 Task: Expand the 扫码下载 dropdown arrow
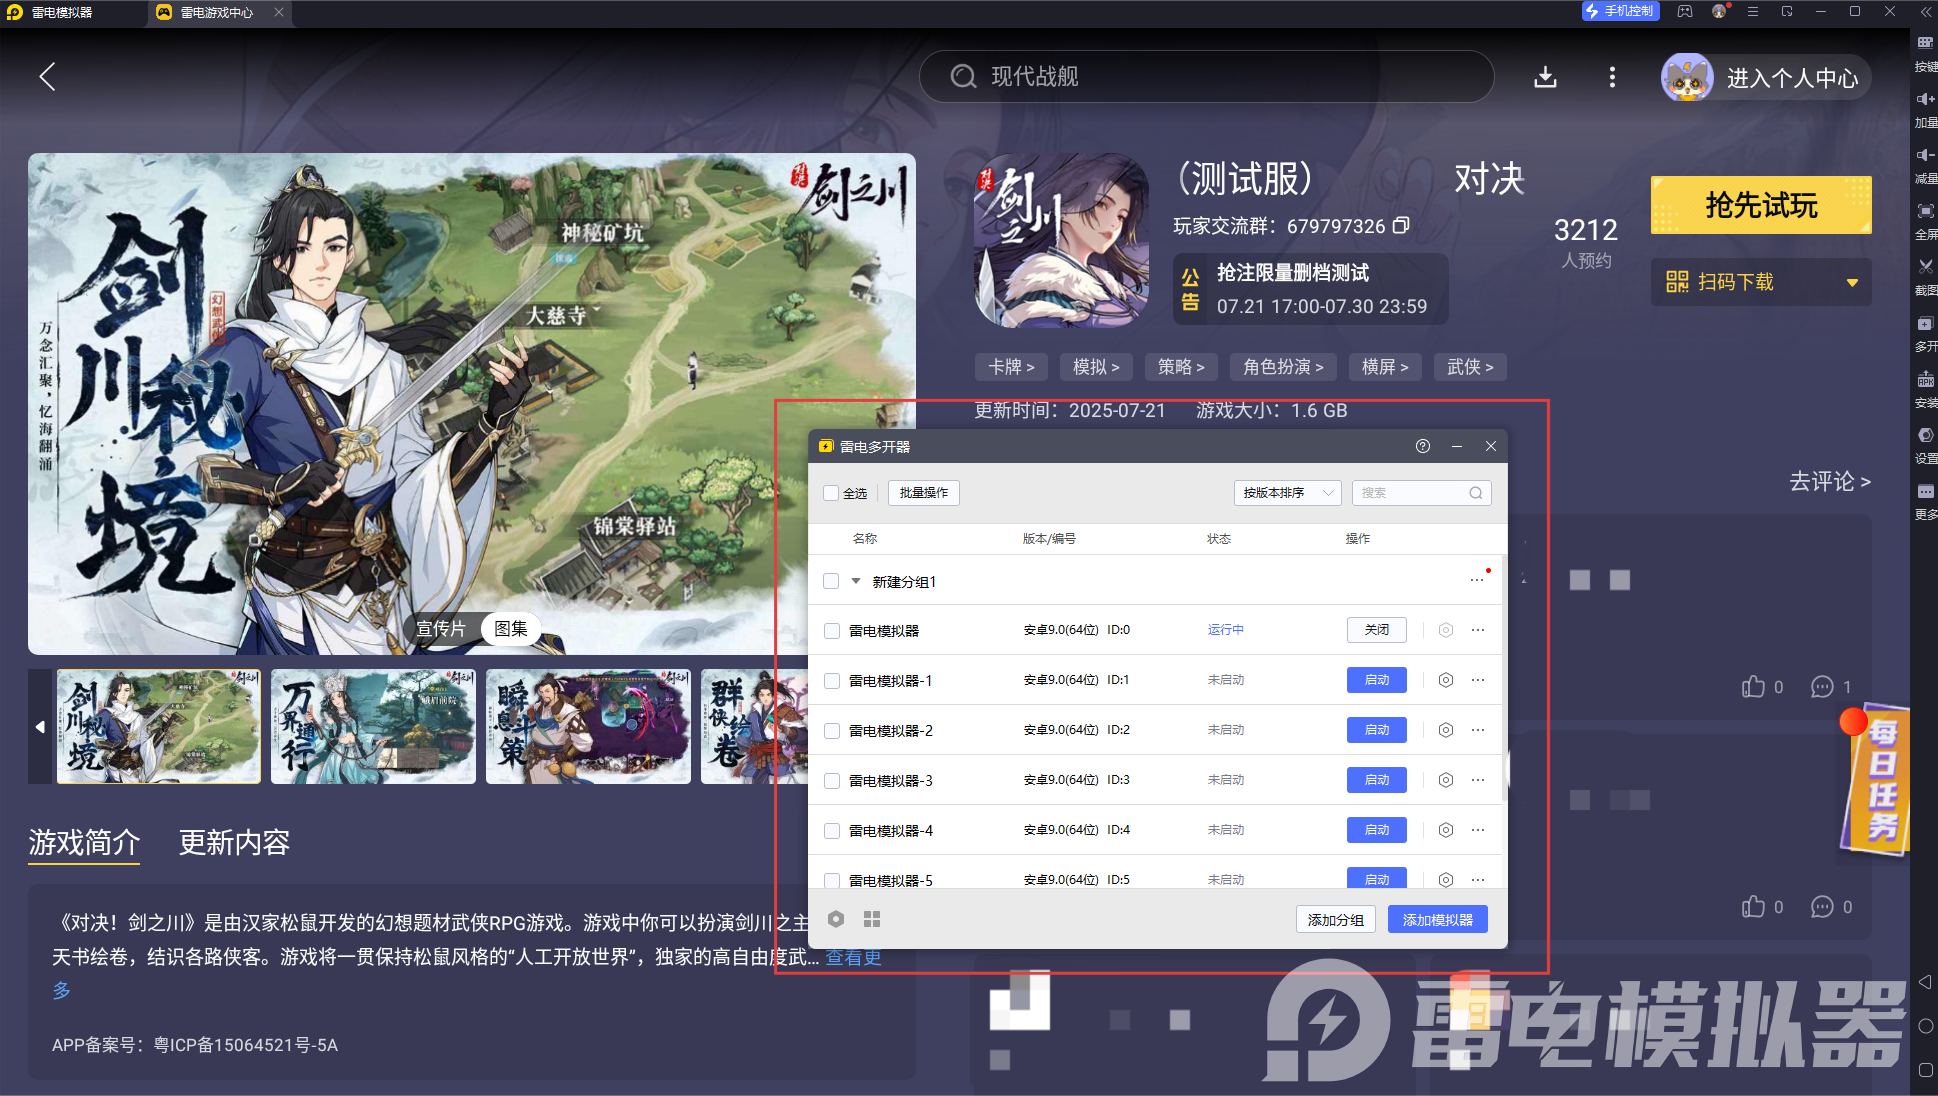1851,283
